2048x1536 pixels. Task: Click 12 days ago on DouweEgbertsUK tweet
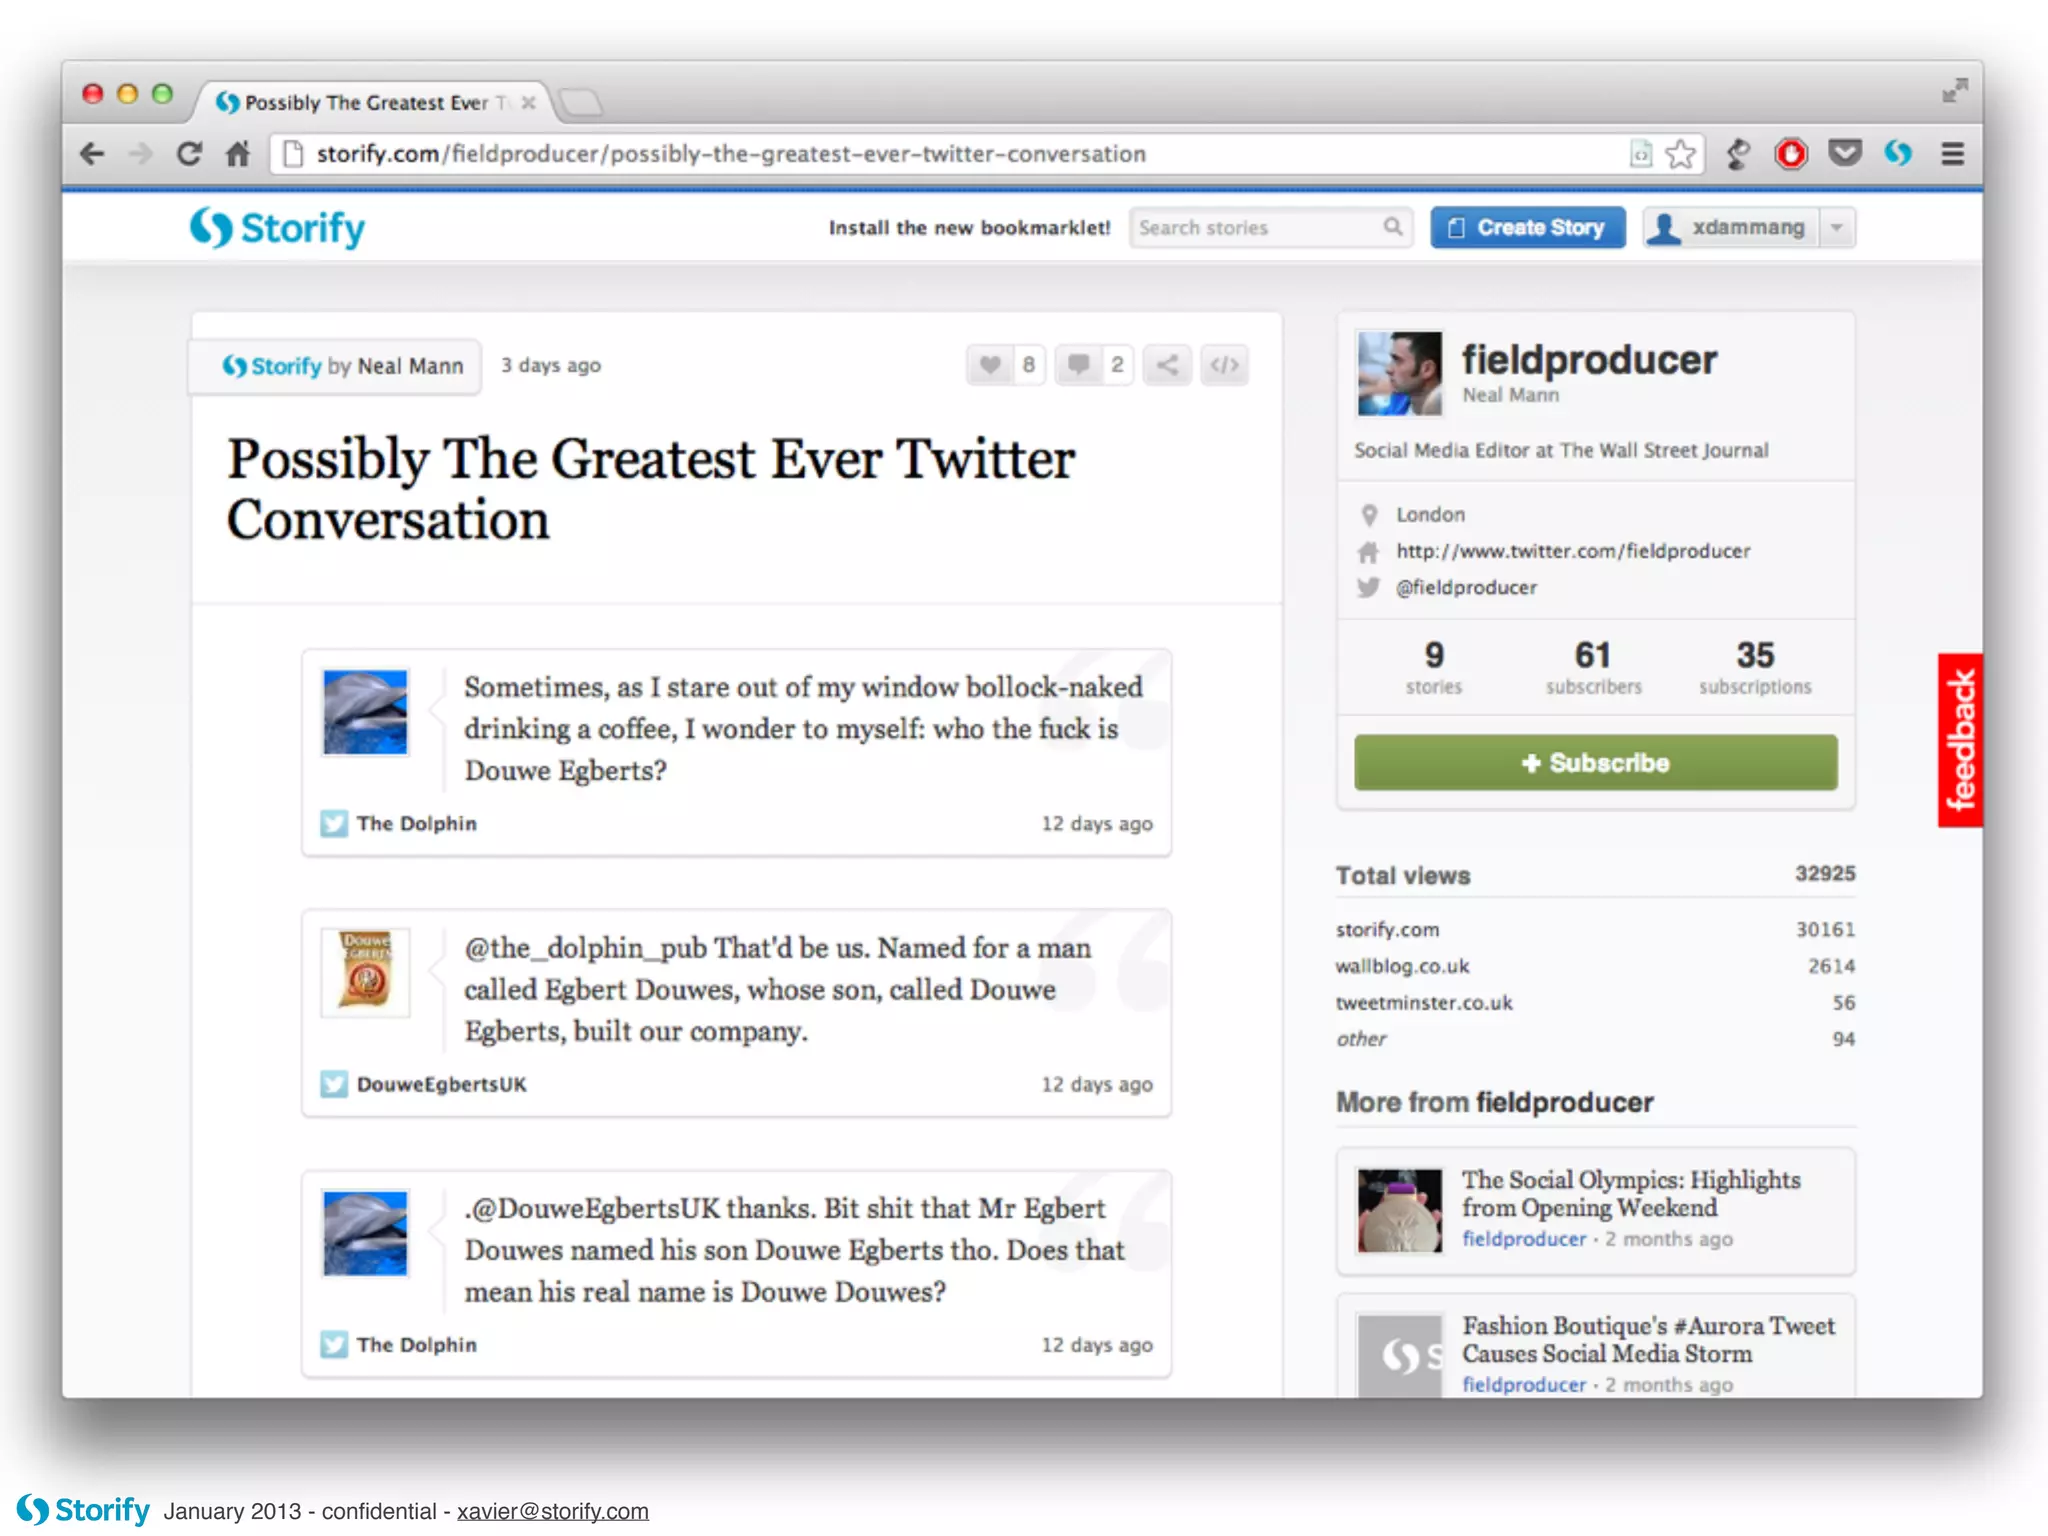[x=1097, y=1084]
